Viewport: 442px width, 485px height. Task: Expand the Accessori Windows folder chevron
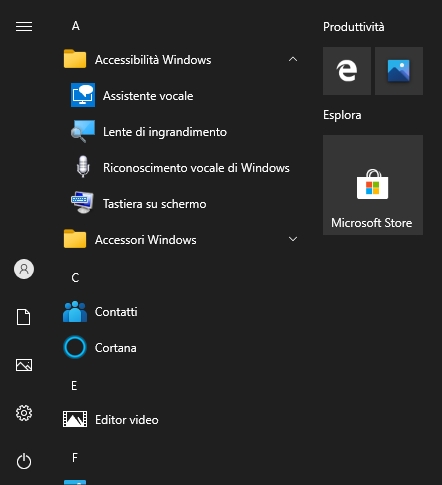coord(293,239)
